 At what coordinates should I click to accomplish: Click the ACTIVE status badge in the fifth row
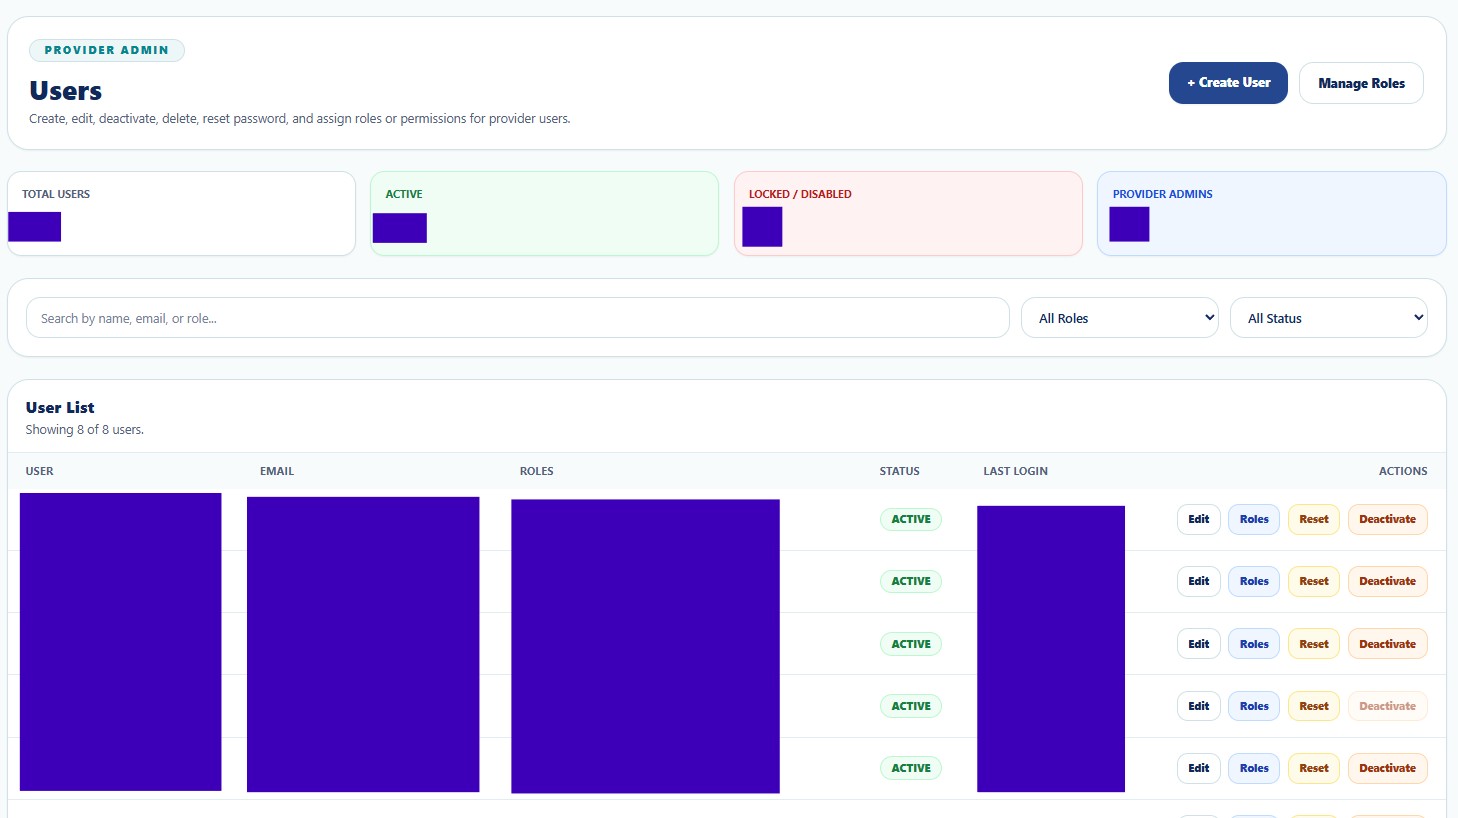911,768
